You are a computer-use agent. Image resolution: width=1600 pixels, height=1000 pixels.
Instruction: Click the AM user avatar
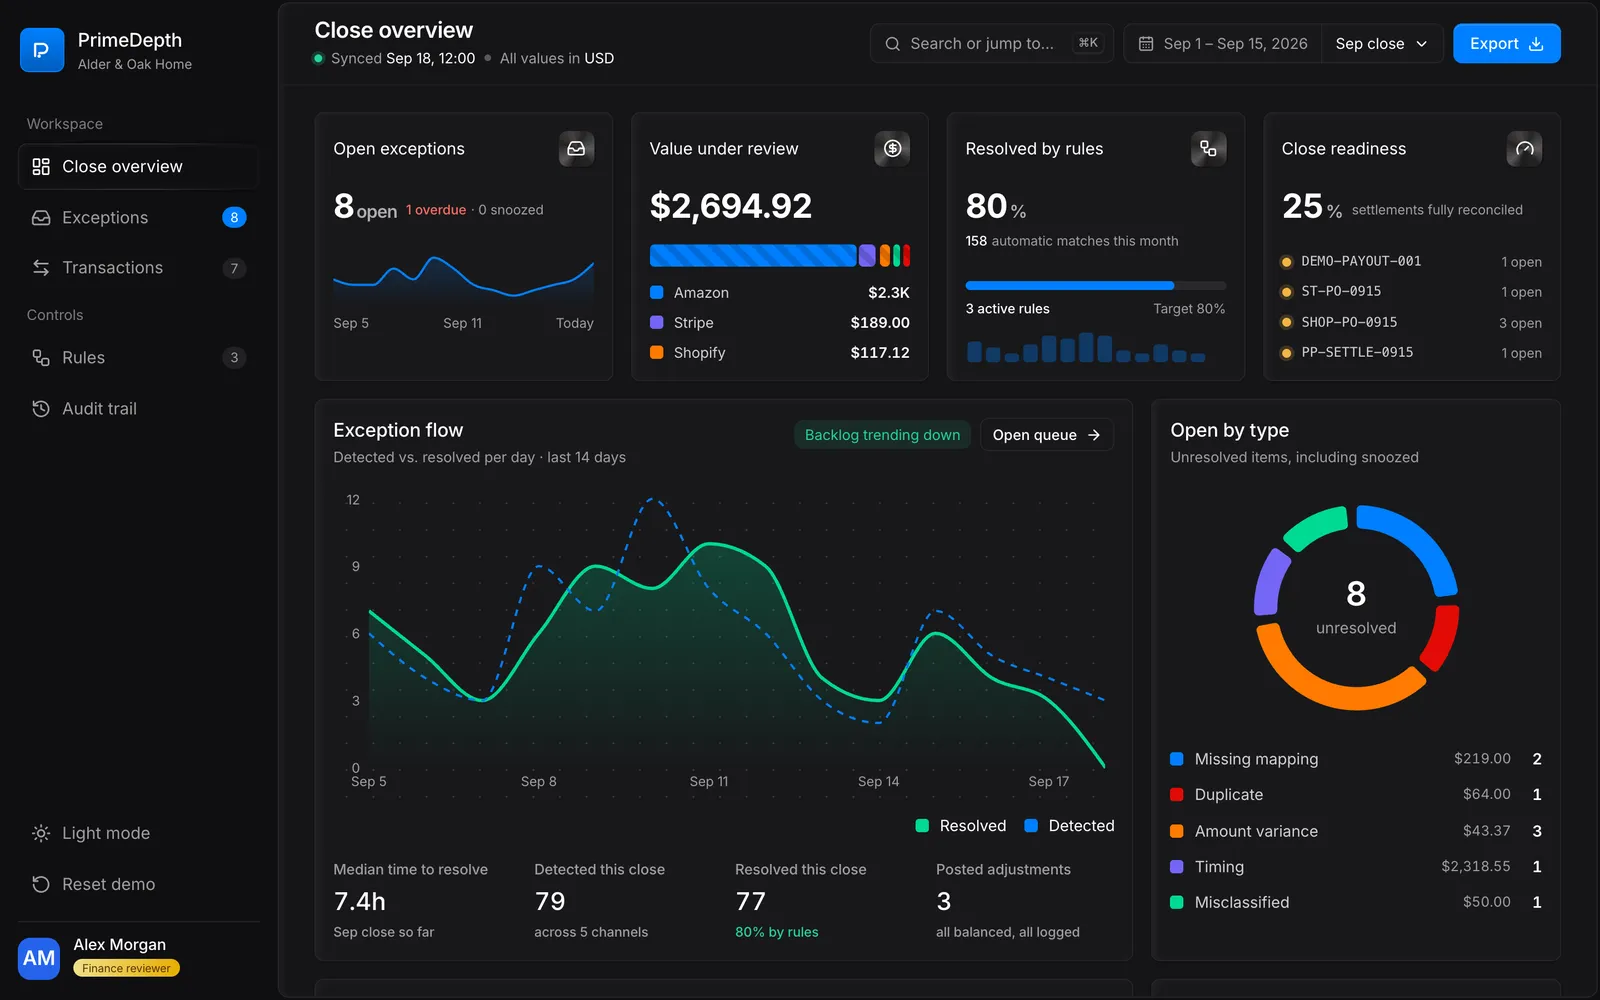coord(39,958)
